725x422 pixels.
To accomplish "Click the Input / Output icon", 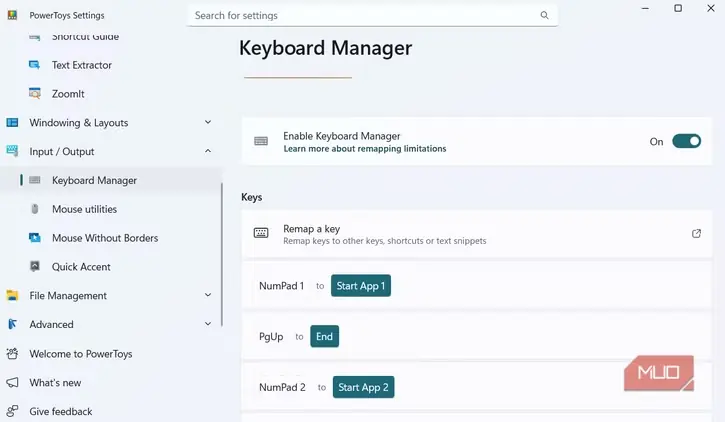I will click(x=12, y=151).
